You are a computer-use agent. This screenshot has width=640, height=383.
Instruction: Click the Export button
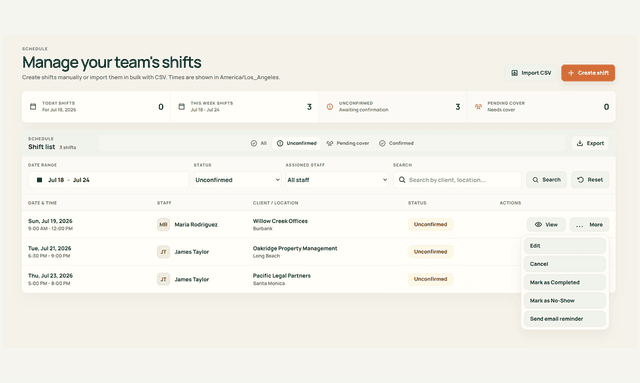[590, 143]
